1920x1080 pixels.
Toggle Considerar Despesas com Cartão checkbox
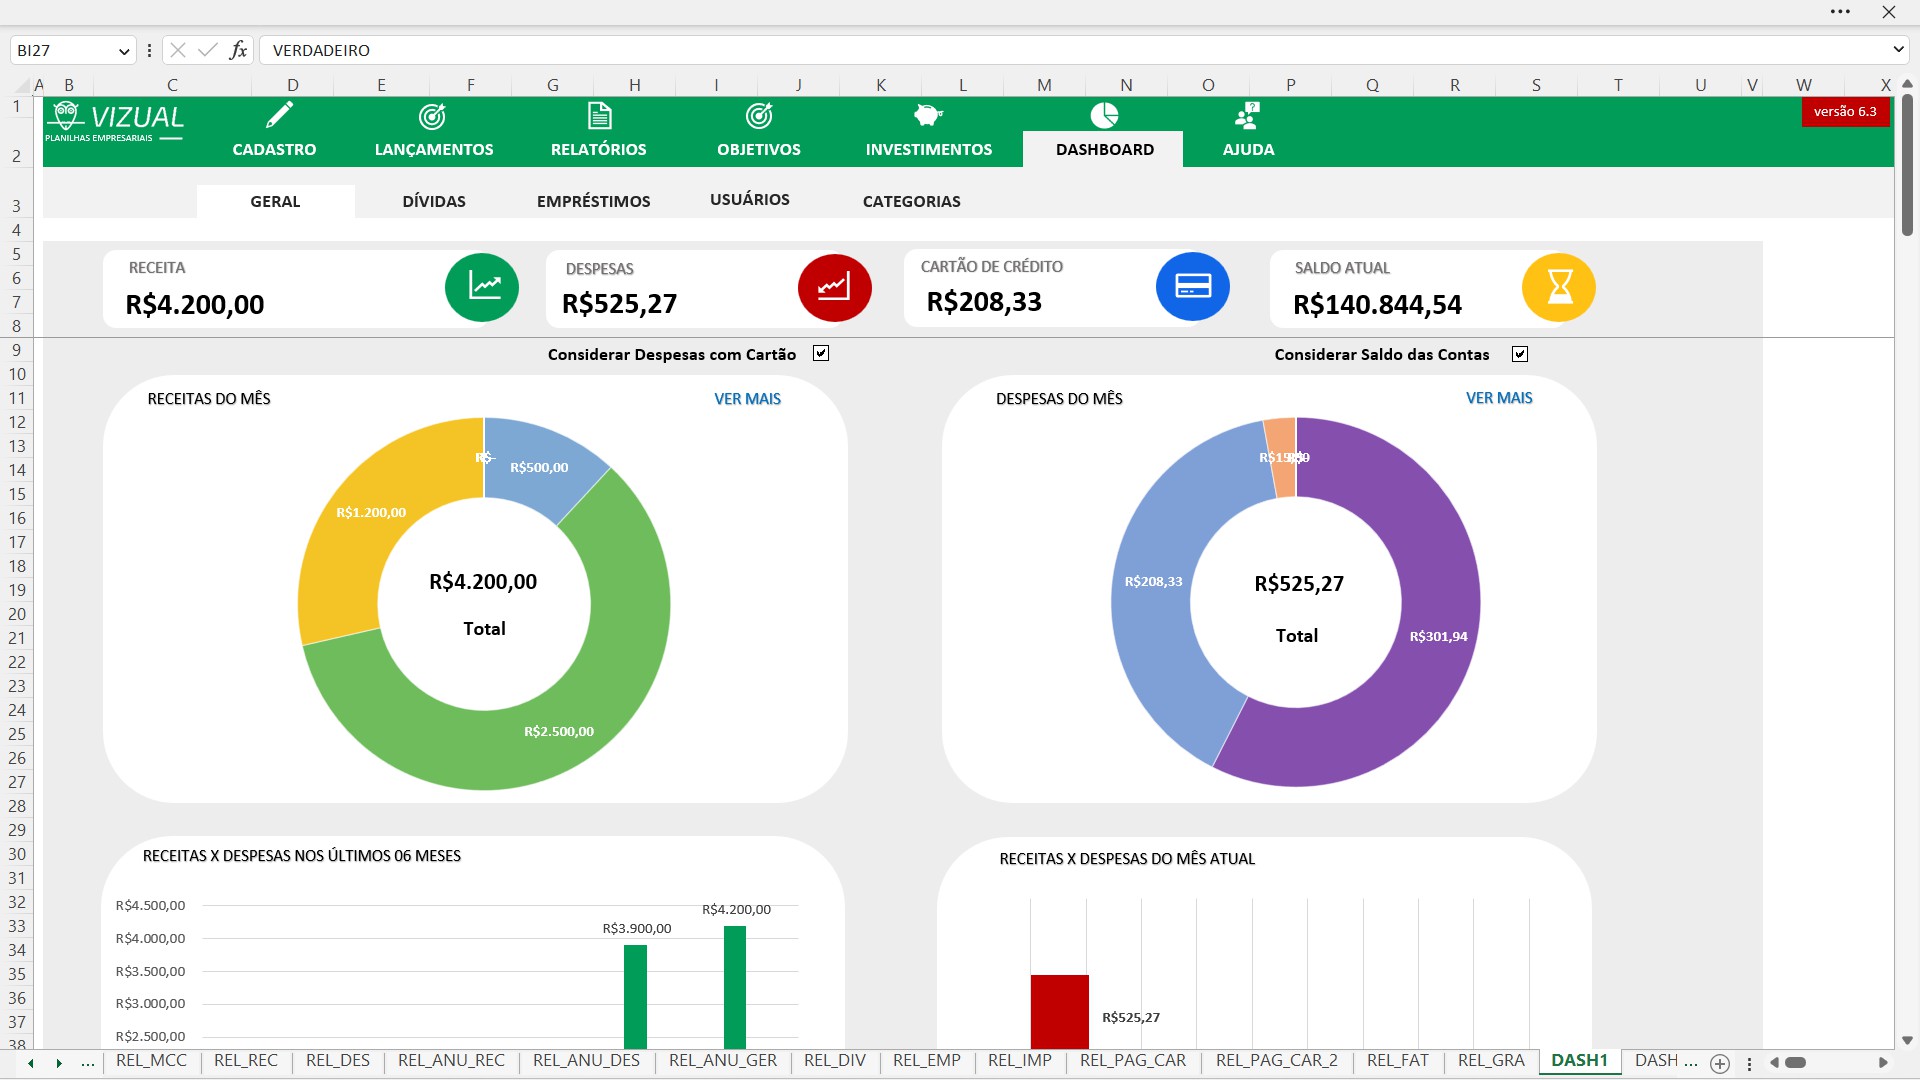point(821,354)
